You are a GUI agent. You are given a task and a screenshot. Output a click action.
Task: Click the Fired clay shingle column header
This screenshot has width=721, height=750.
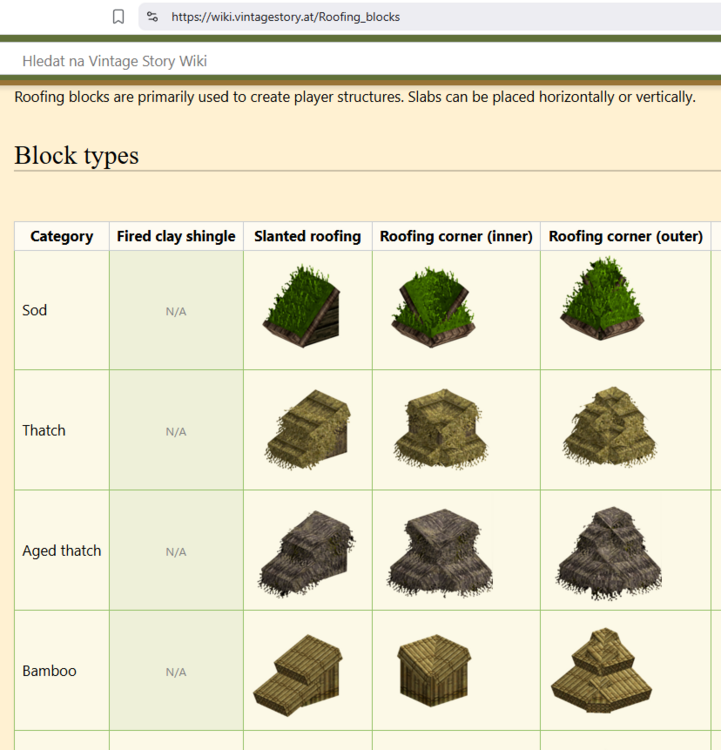click(x=176, y=237)
